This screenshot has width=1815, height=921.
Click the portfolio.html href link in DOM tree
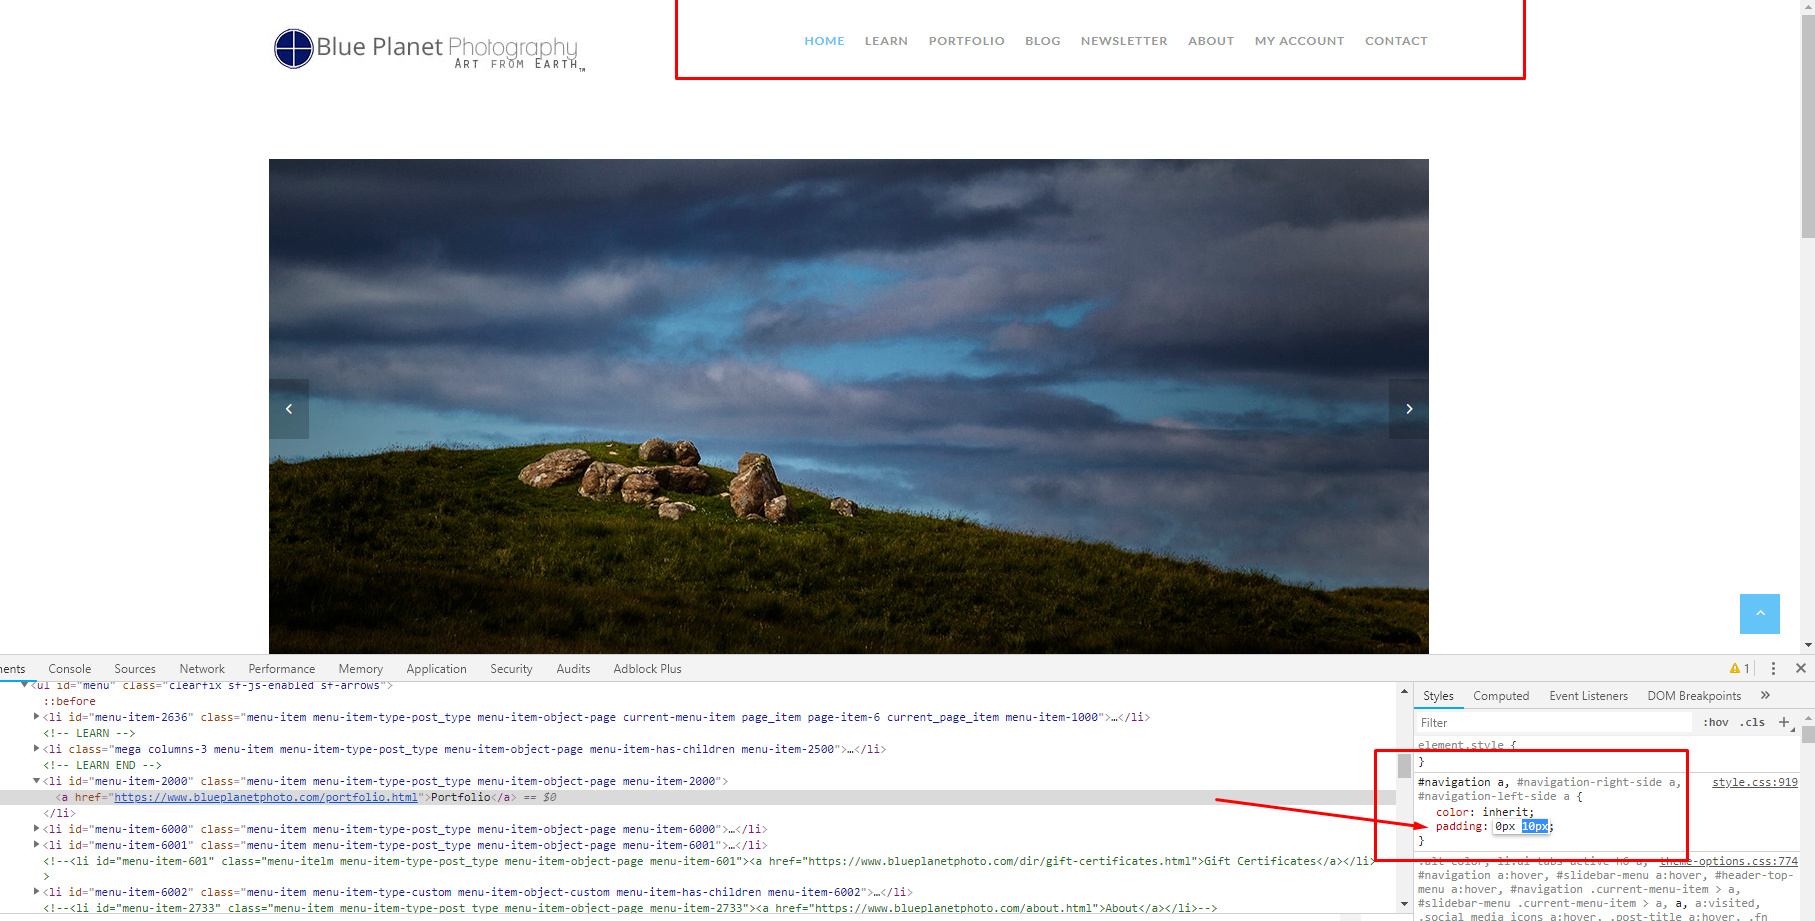266,797
